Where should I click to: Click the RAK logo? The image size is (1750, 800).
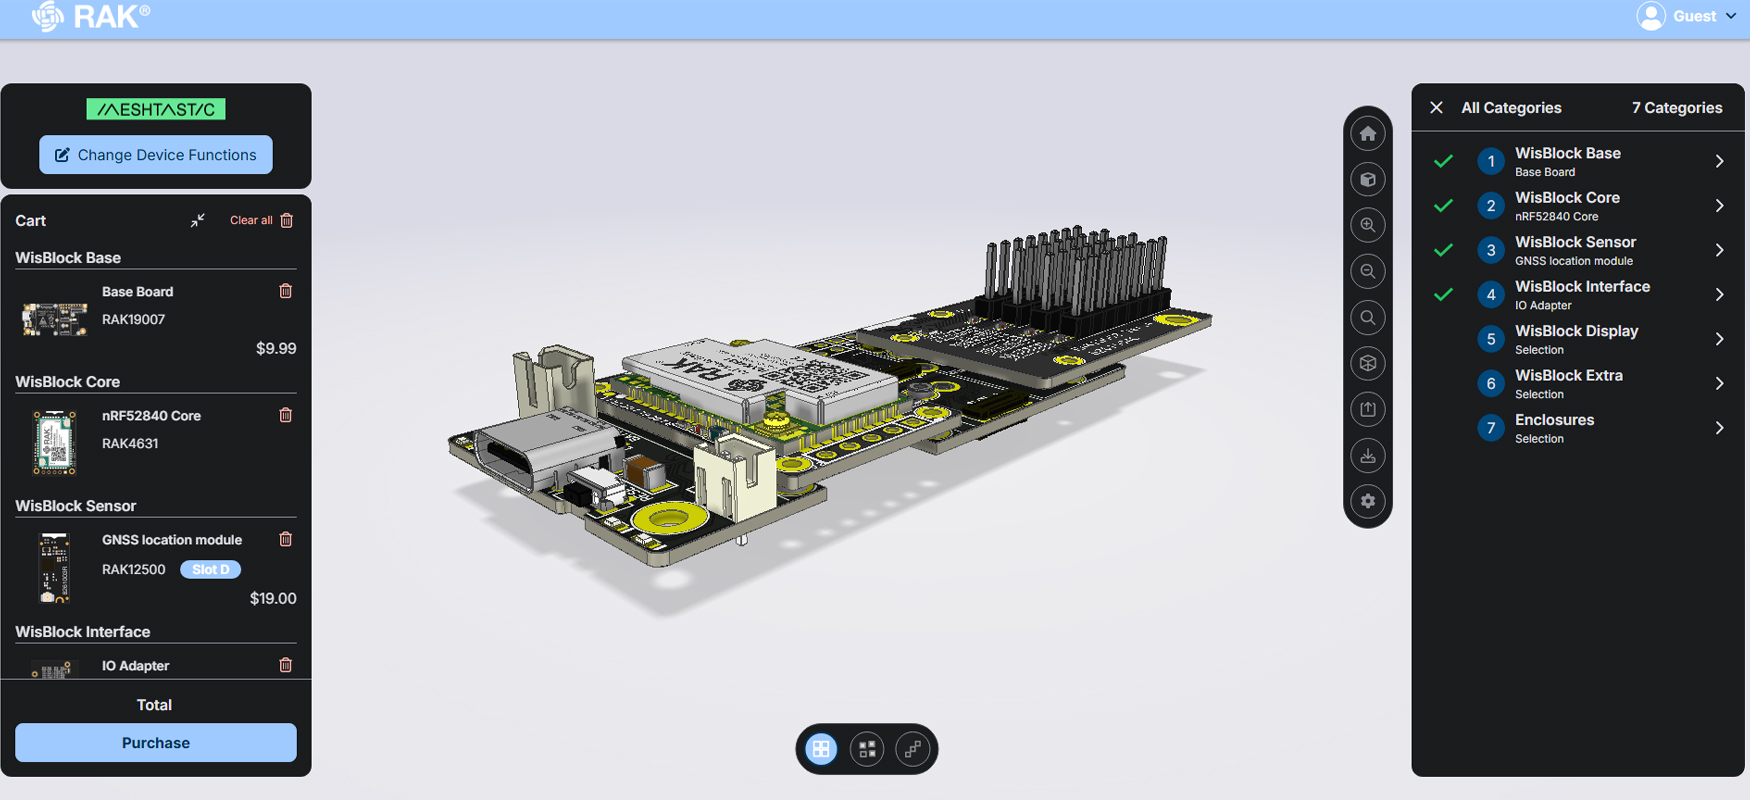[x=90, y=16]
